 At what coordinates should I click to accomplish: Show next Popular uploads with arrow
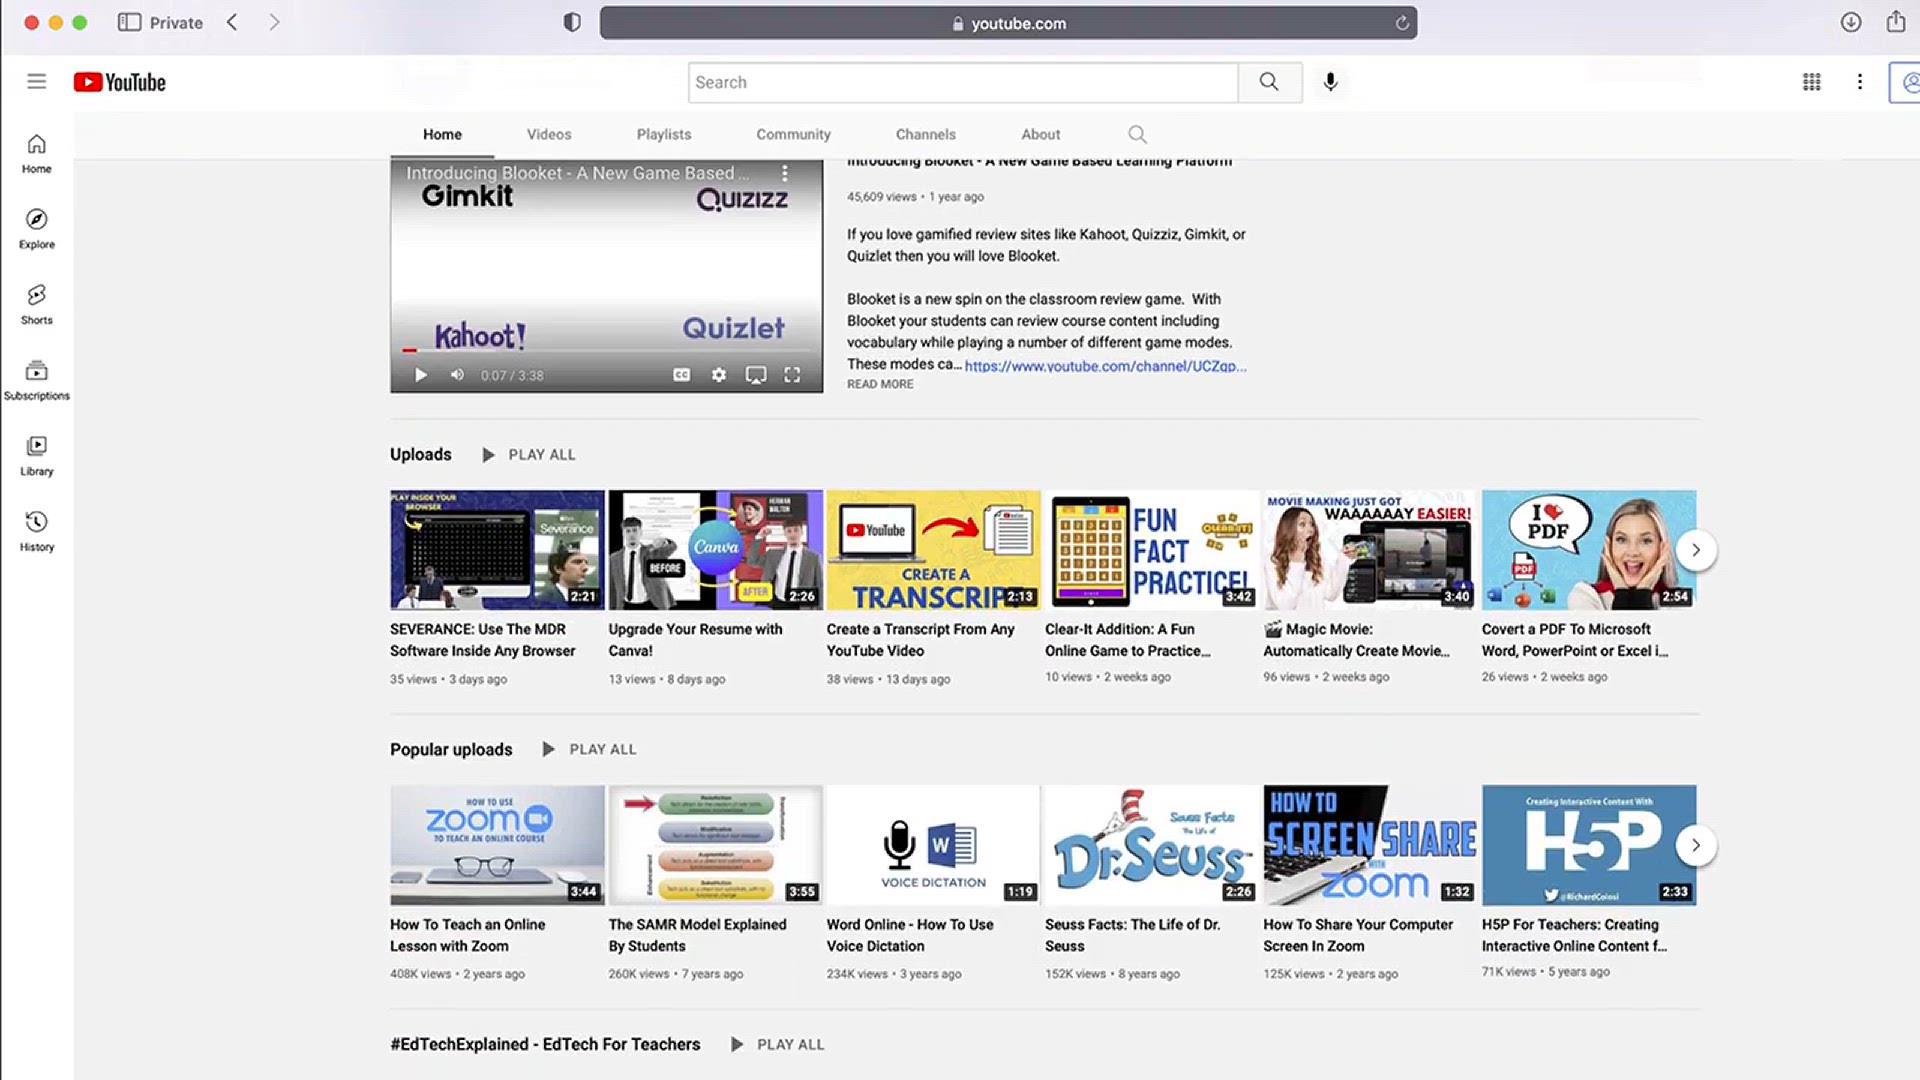pyautogui.click(x=1696, y=845)
